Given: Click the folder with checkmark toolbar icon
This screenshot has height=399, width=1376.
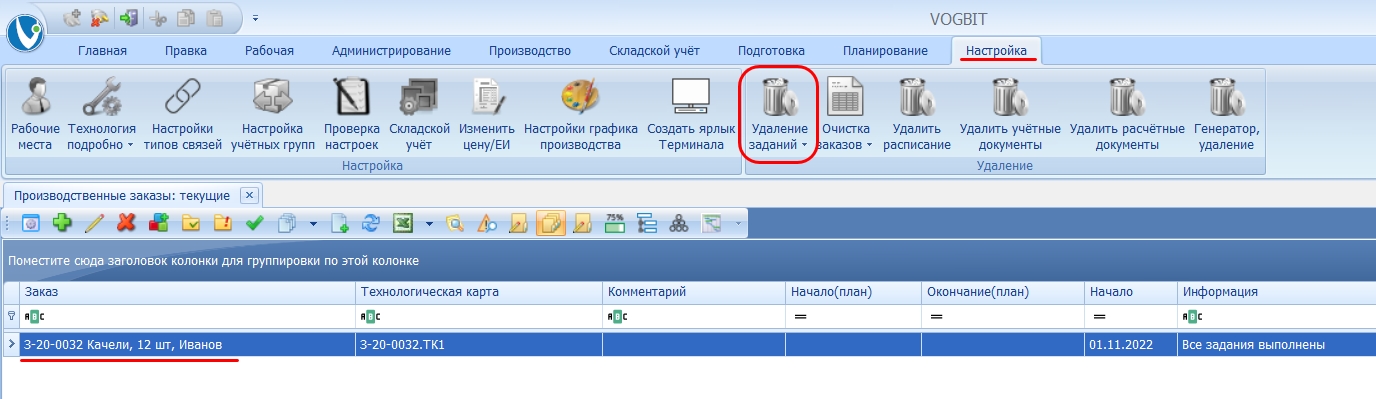Looking at the screenshot, I should click(x=190, y=223).
